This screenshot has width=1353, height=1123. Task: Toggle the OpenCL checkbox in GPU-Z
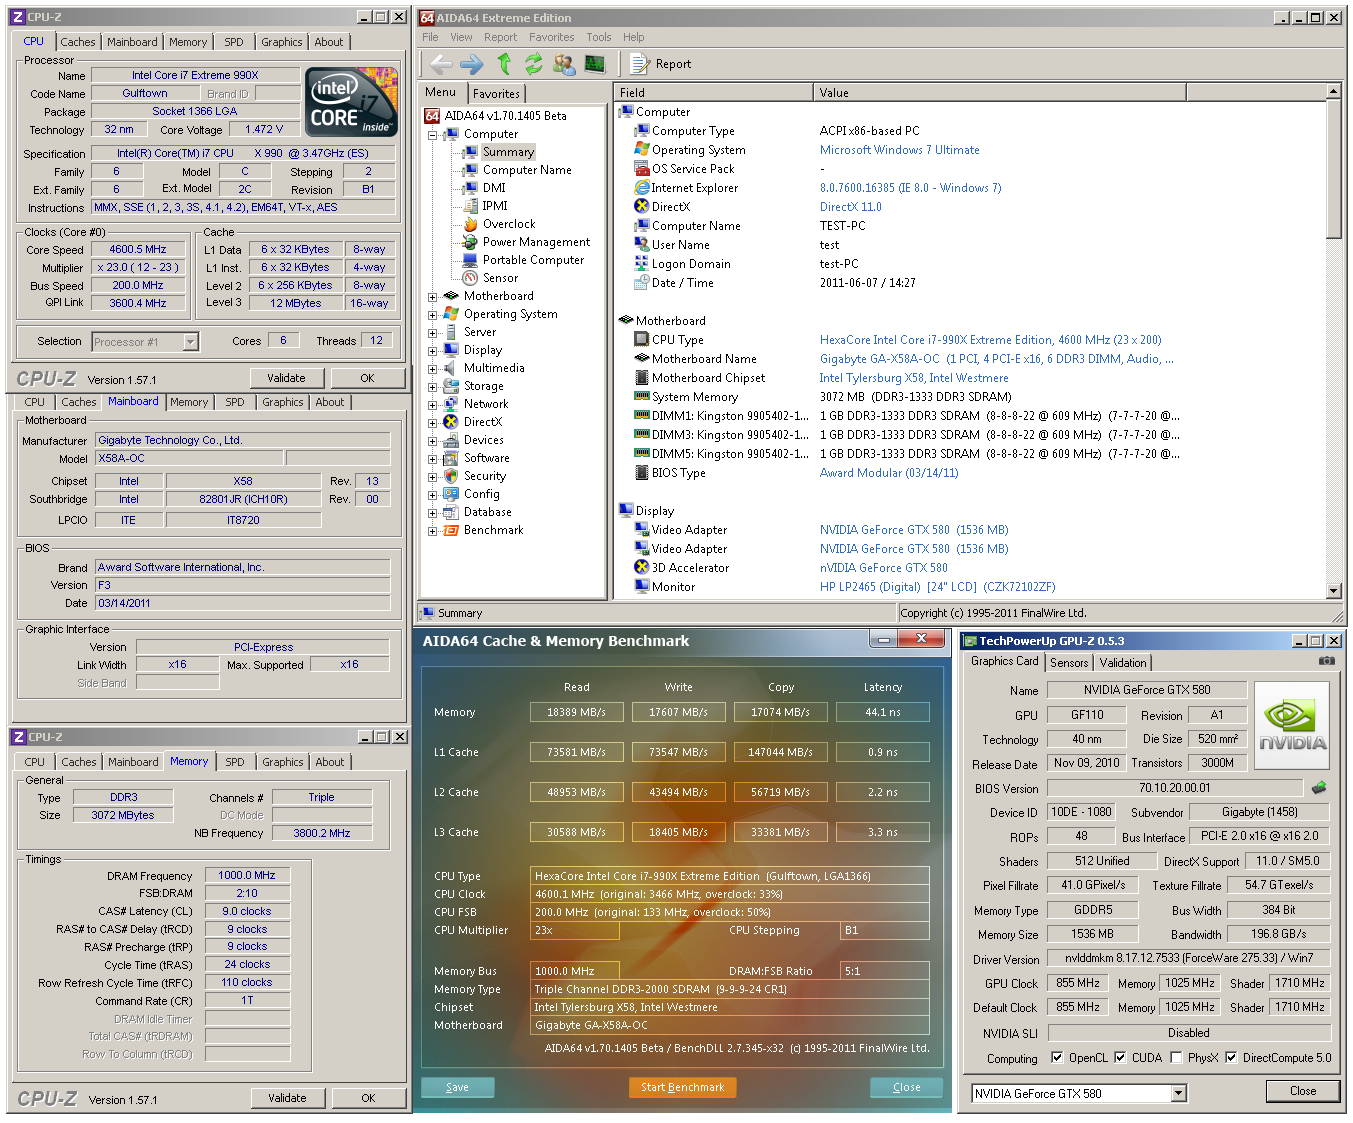pos(1057,1058)
